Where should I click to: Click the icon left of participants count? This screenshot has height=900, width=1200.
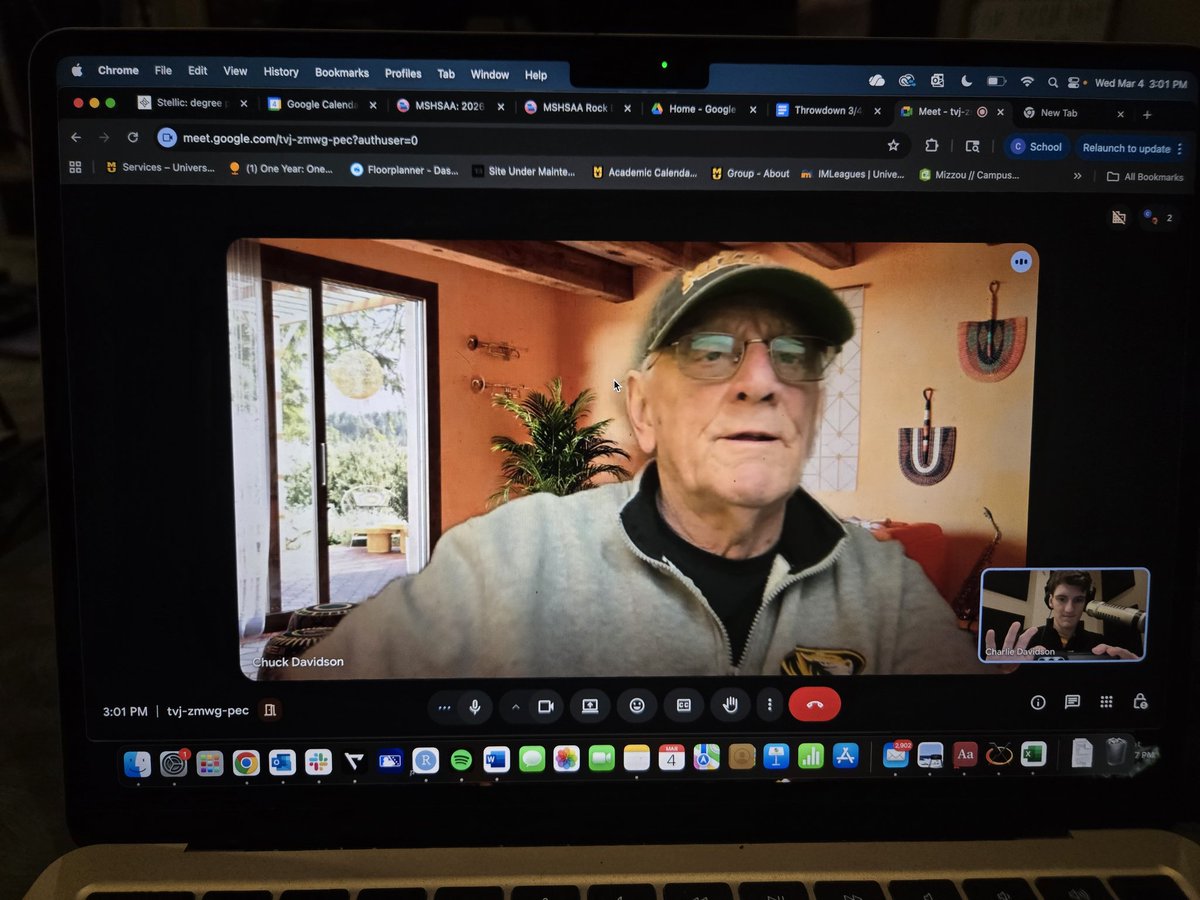(x=1119, y=217)
